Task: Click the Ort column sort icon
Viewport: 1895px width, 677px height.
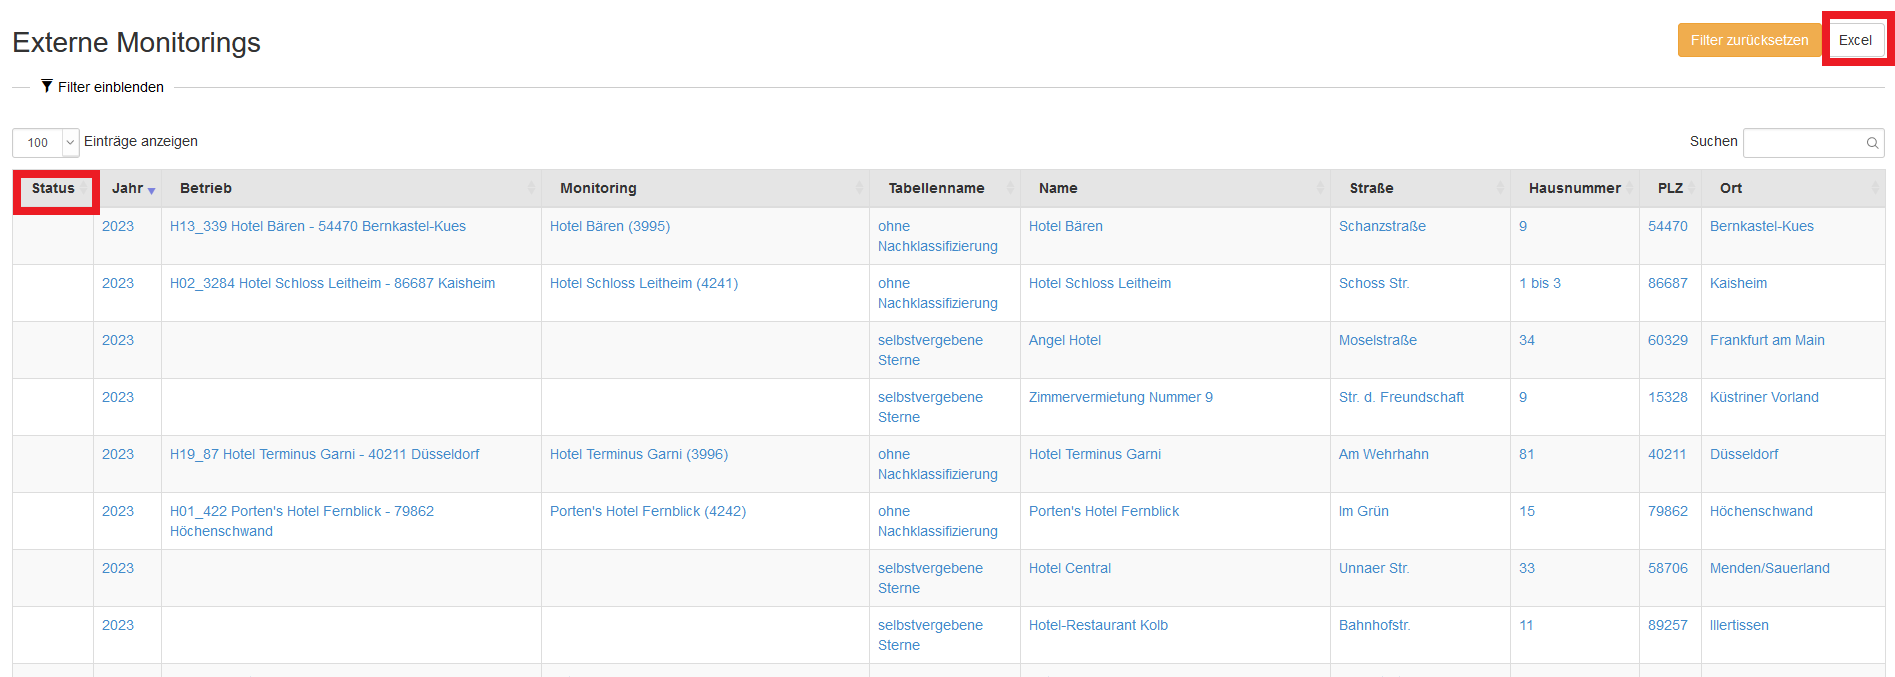Action: 1875,188
